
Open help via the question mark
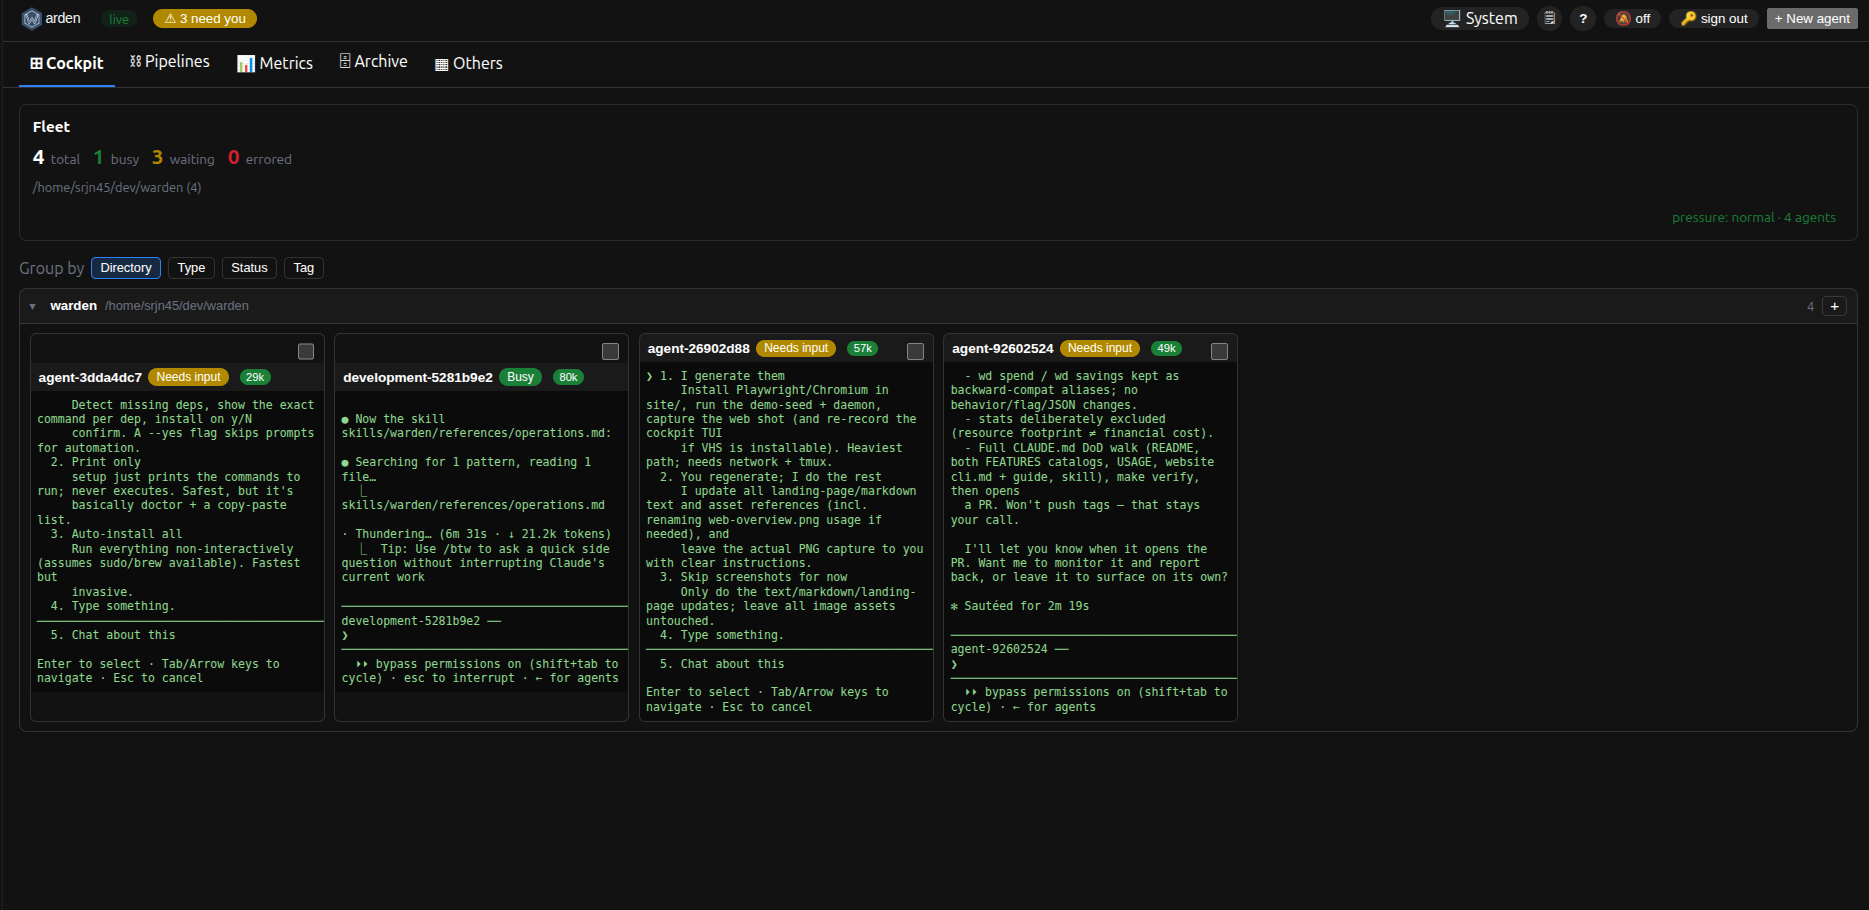1583,19
